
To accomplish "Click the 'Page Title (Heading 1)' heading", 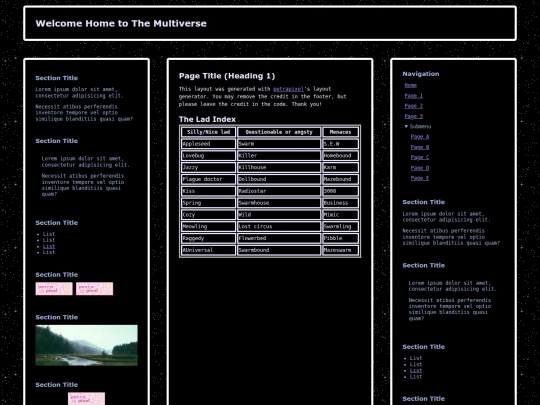I will coord(227,76).
